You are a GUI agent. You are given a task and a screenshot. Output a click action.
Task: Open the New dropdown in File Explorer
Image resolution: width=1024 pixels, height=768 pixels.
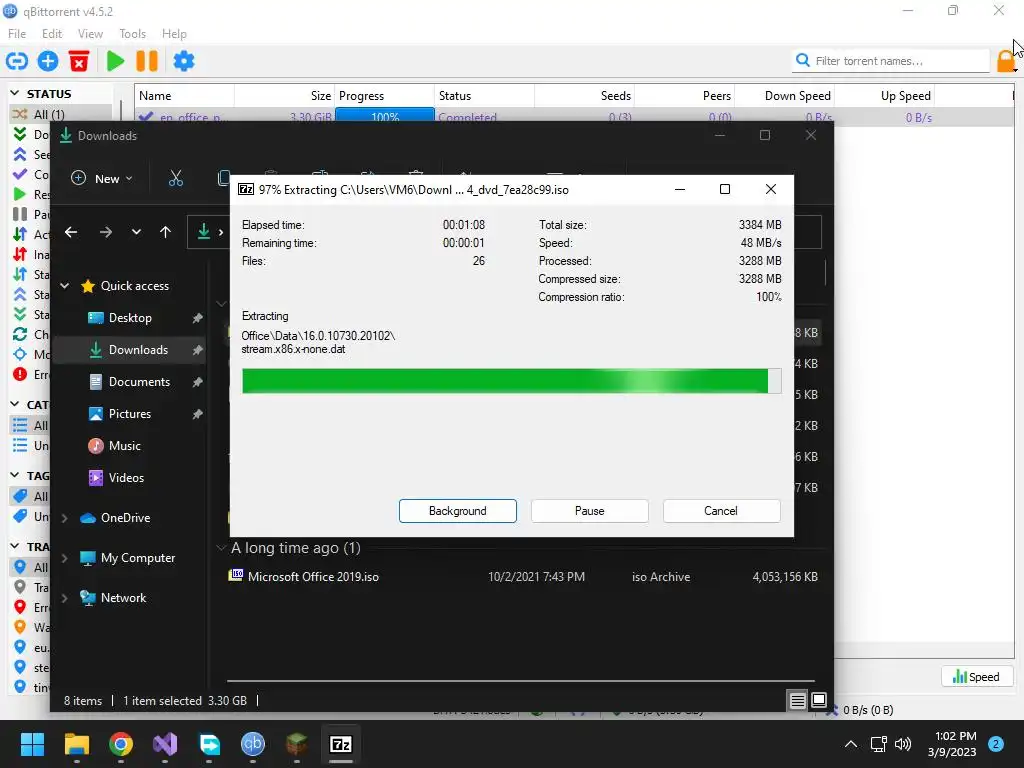tap(101, 178)
